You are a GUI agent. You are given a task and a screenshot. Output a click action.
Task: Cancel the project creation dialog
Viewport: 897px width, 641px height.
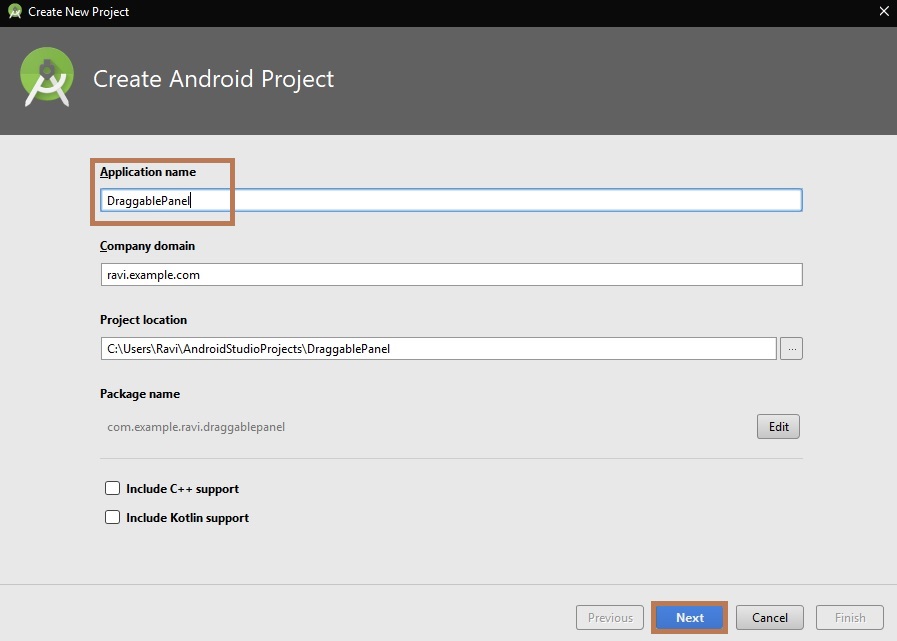click(x=770, y=618)
